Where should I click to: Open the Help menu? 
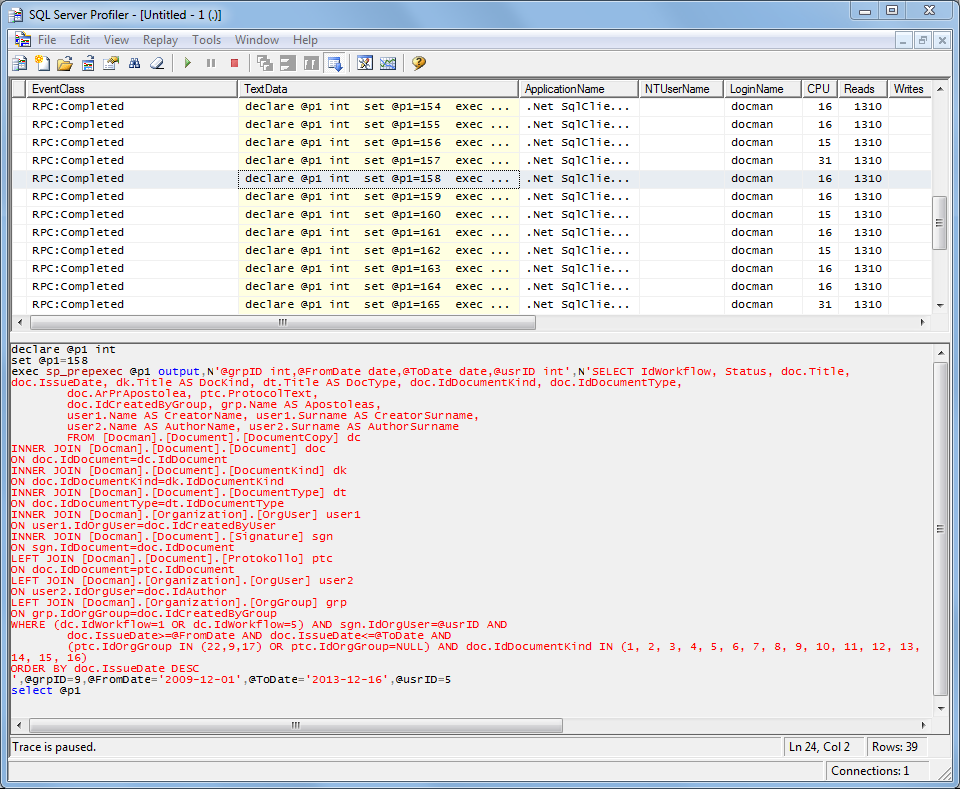click(x=305, y=40)
